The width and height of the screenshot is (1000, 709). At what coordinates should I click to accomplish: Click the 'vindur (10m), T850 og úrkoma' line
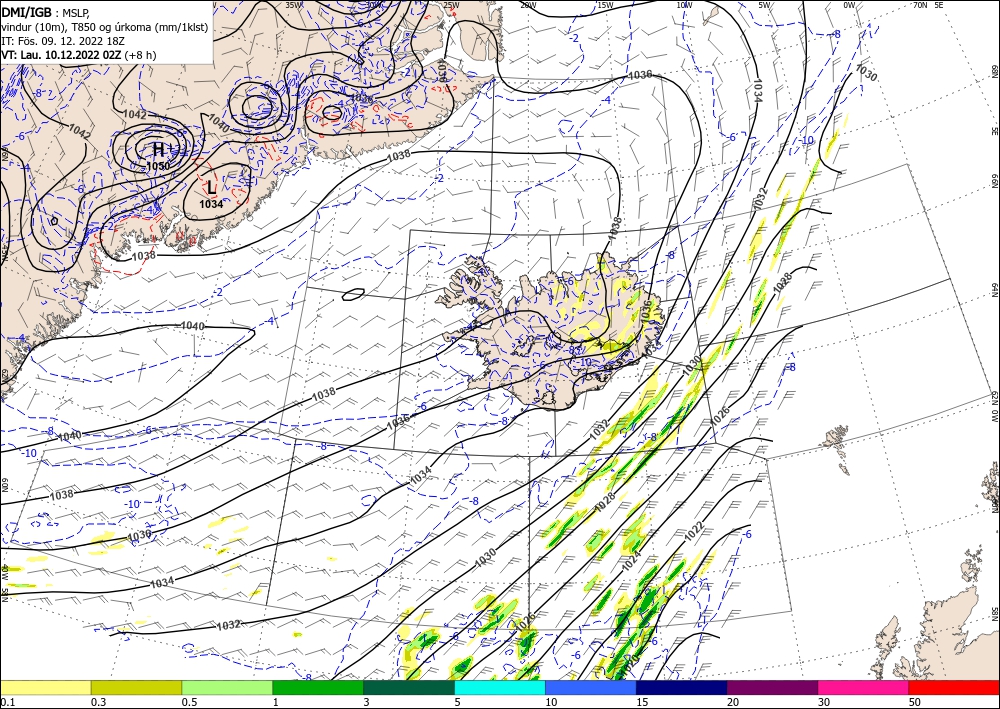point(105,26)
